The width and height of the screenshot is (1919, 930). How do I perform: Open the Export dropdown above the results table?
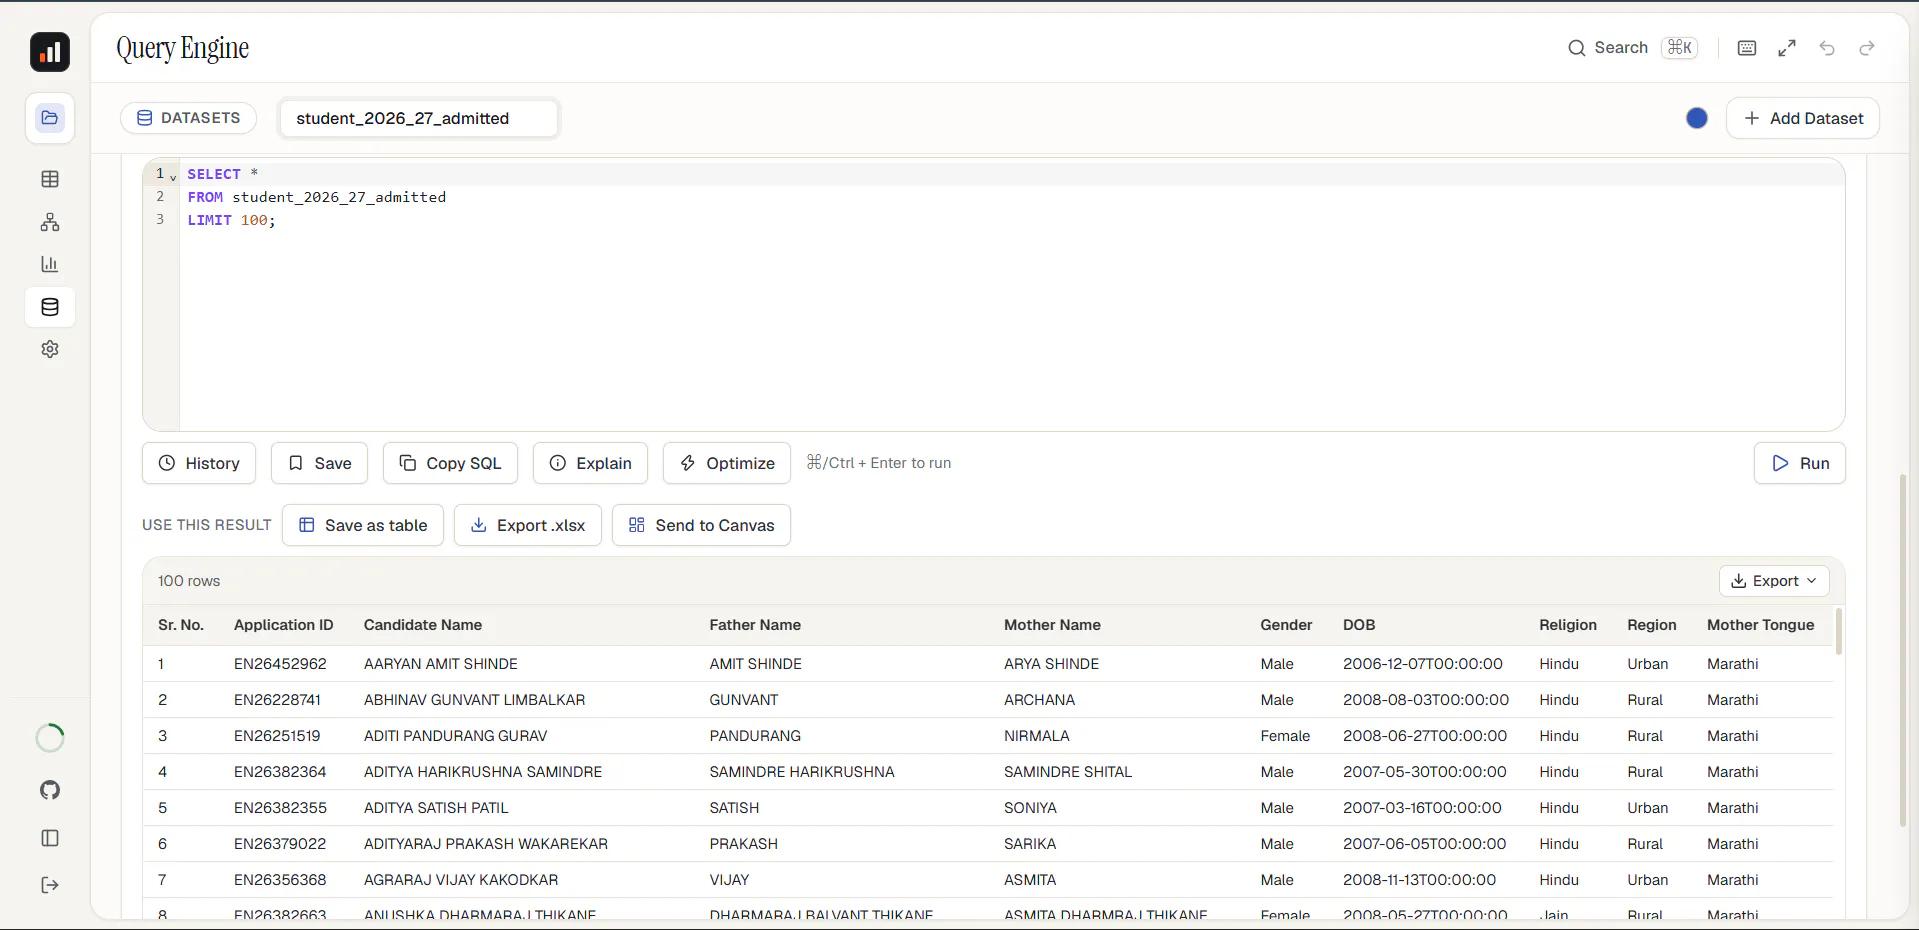tap(1774, 581)
